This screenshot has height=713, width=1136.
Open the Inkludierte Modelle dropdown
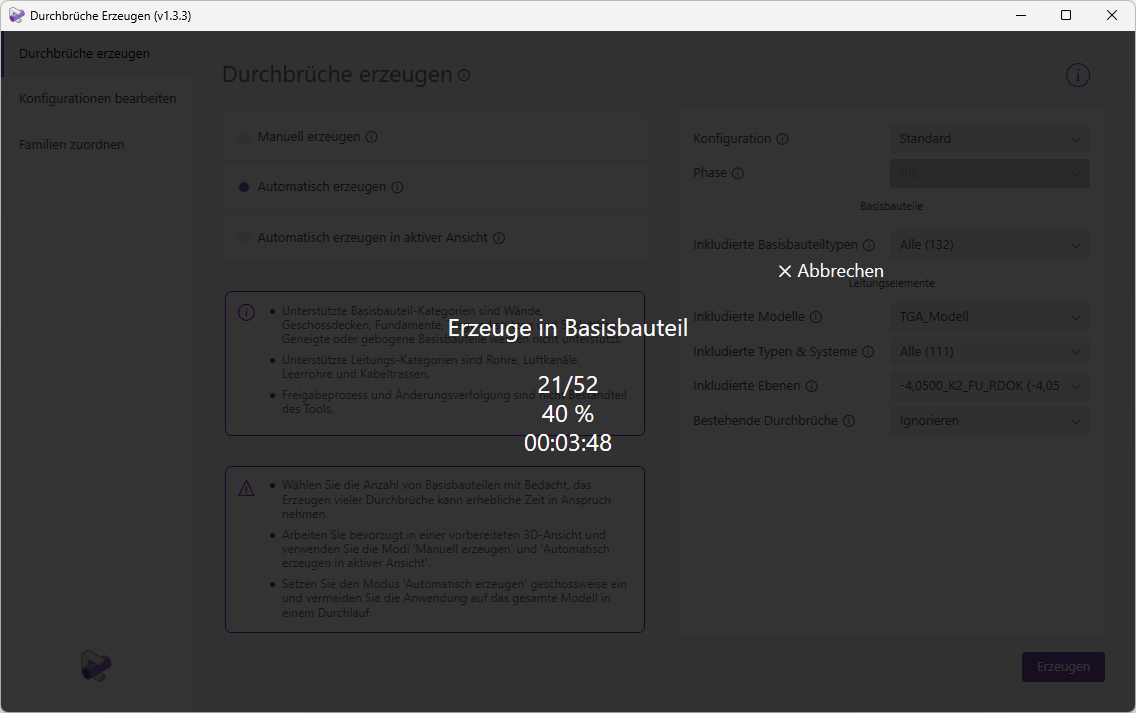989,317
